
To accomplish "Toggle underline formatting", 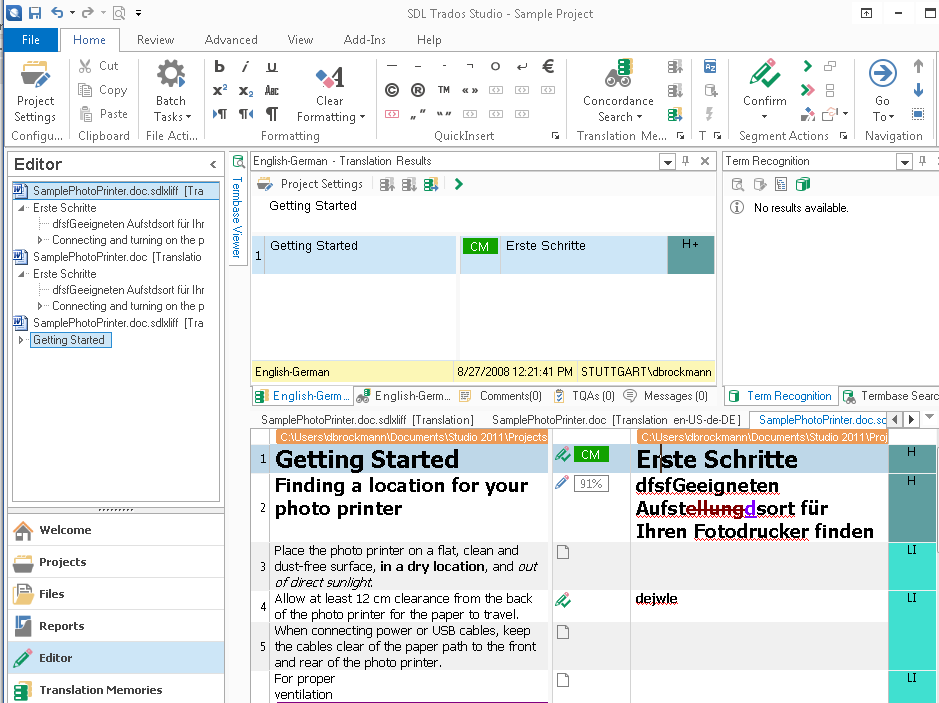I will coord(272,66).
